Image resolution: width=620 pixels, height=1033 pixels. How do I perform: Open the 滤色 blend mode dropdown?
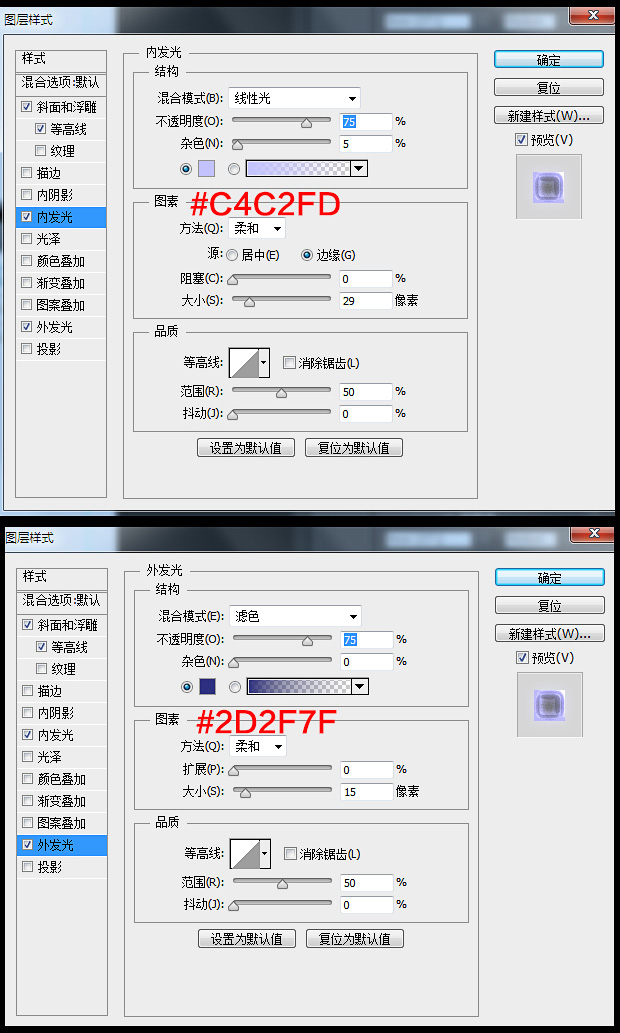pos(295,617)
